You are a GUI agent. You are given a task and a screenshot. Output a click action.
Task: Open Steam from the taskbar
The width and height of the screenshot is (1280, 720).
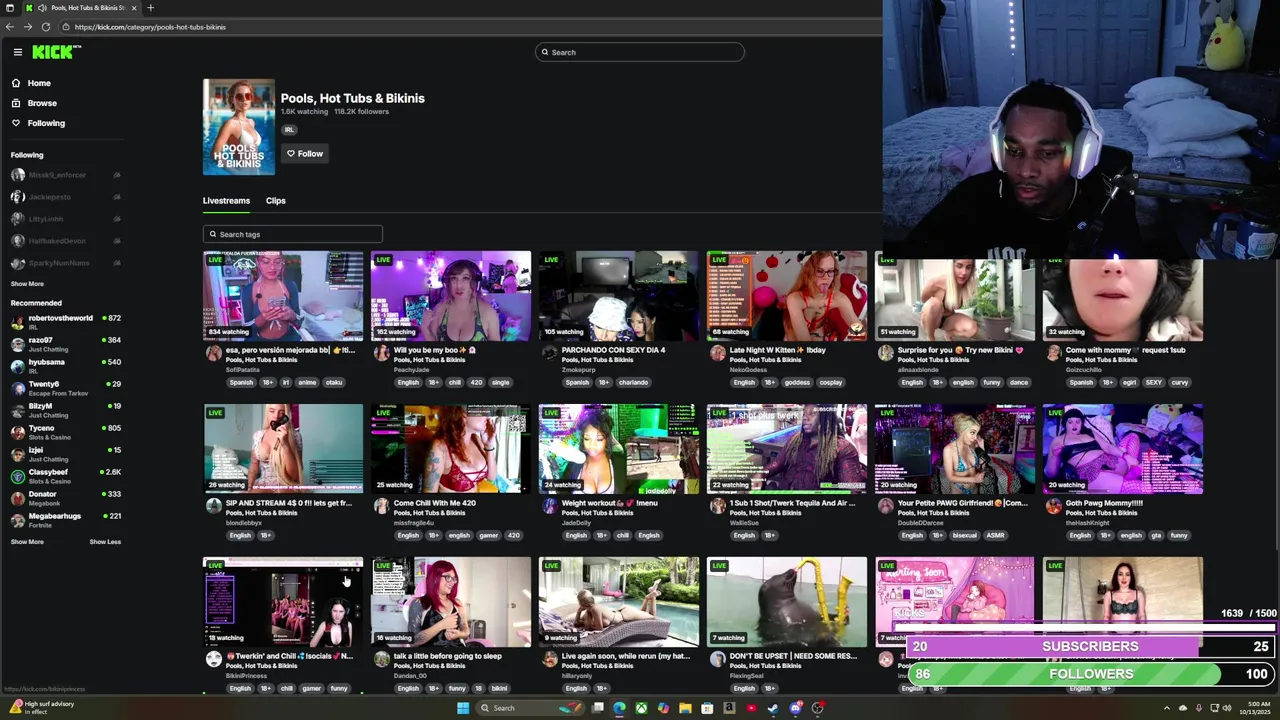pyautogui.click(x=773, y=708)
